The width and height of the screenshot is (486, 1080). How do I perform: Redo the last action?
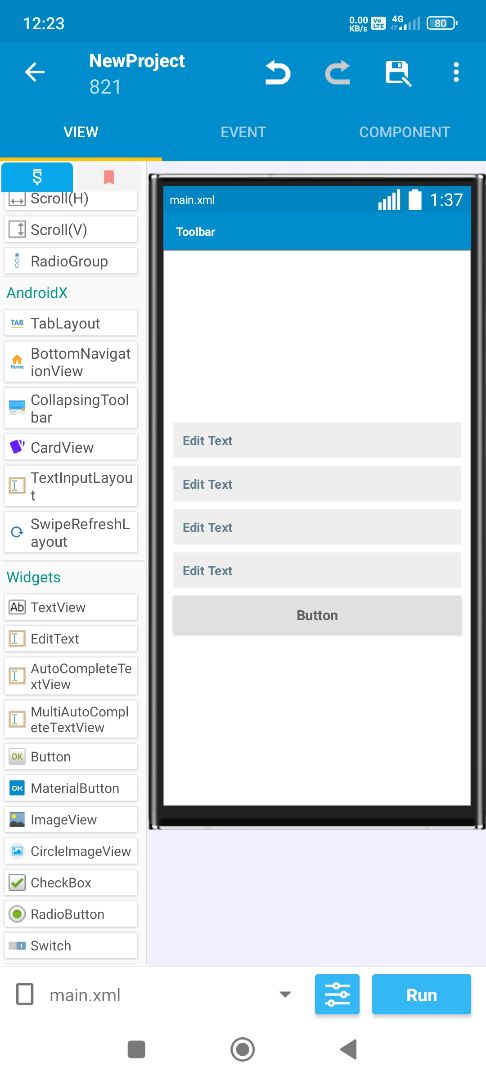[x=337, y=72]
